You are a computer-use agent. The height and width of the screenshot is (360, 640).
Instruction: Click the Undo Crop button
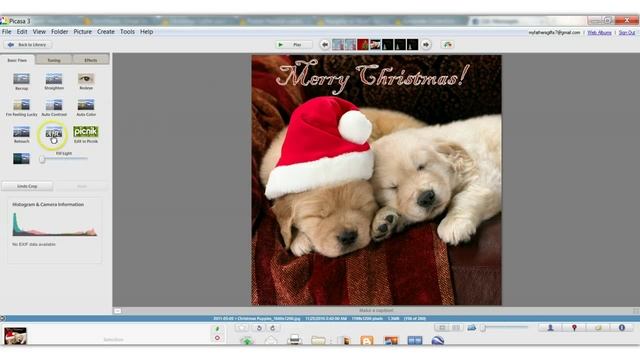tap(27, 186)
